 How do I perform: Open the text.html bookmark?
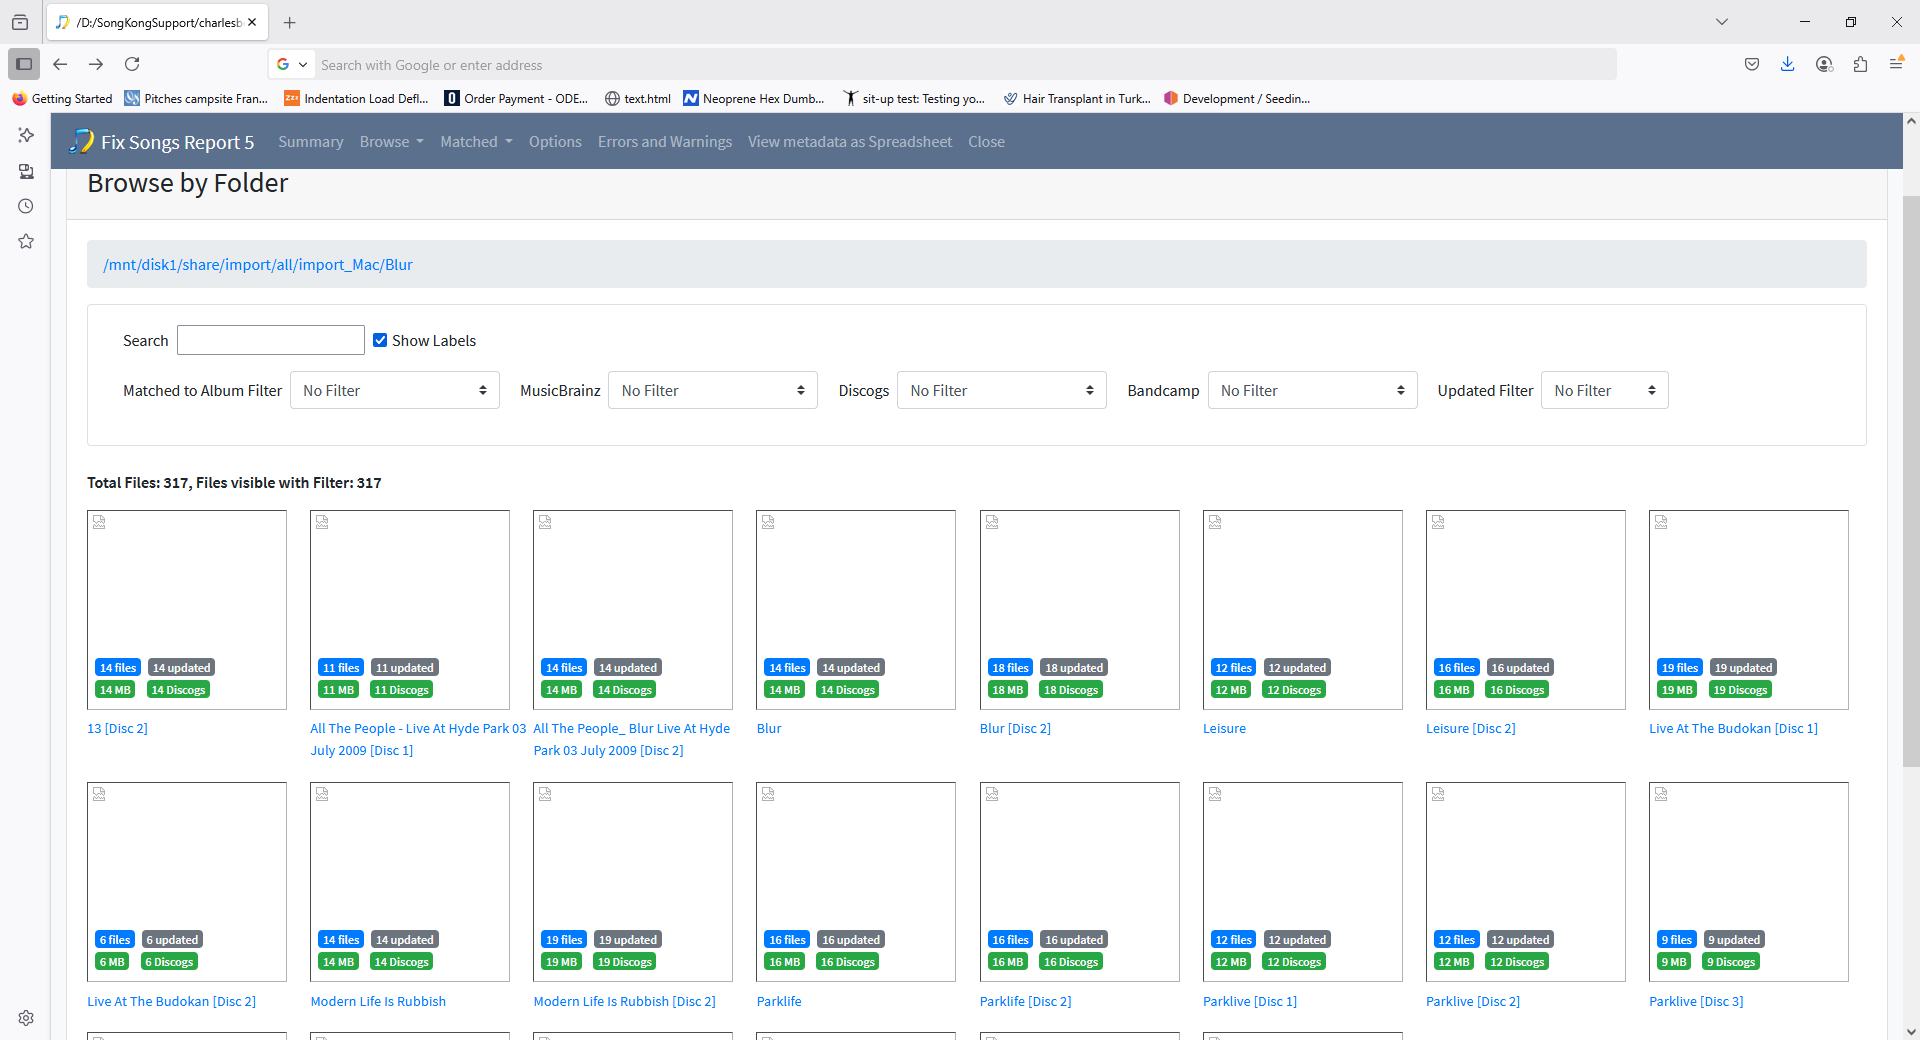coord(638,98)
